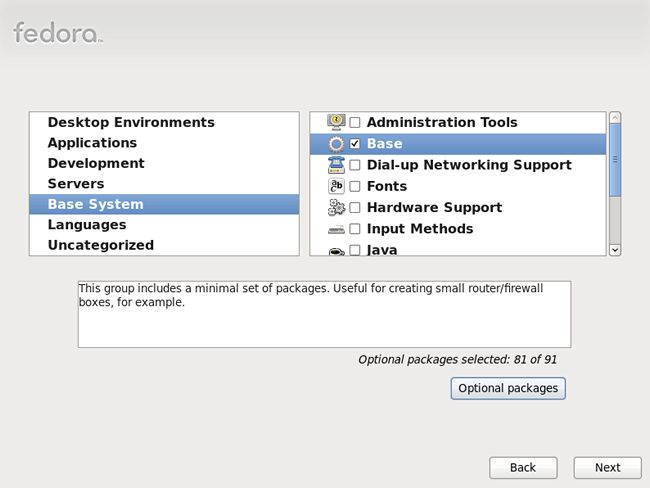The height and width of the screenshot is (488, 650).
Task: Uncheck the Base package group checkbox
Action: 355,143
